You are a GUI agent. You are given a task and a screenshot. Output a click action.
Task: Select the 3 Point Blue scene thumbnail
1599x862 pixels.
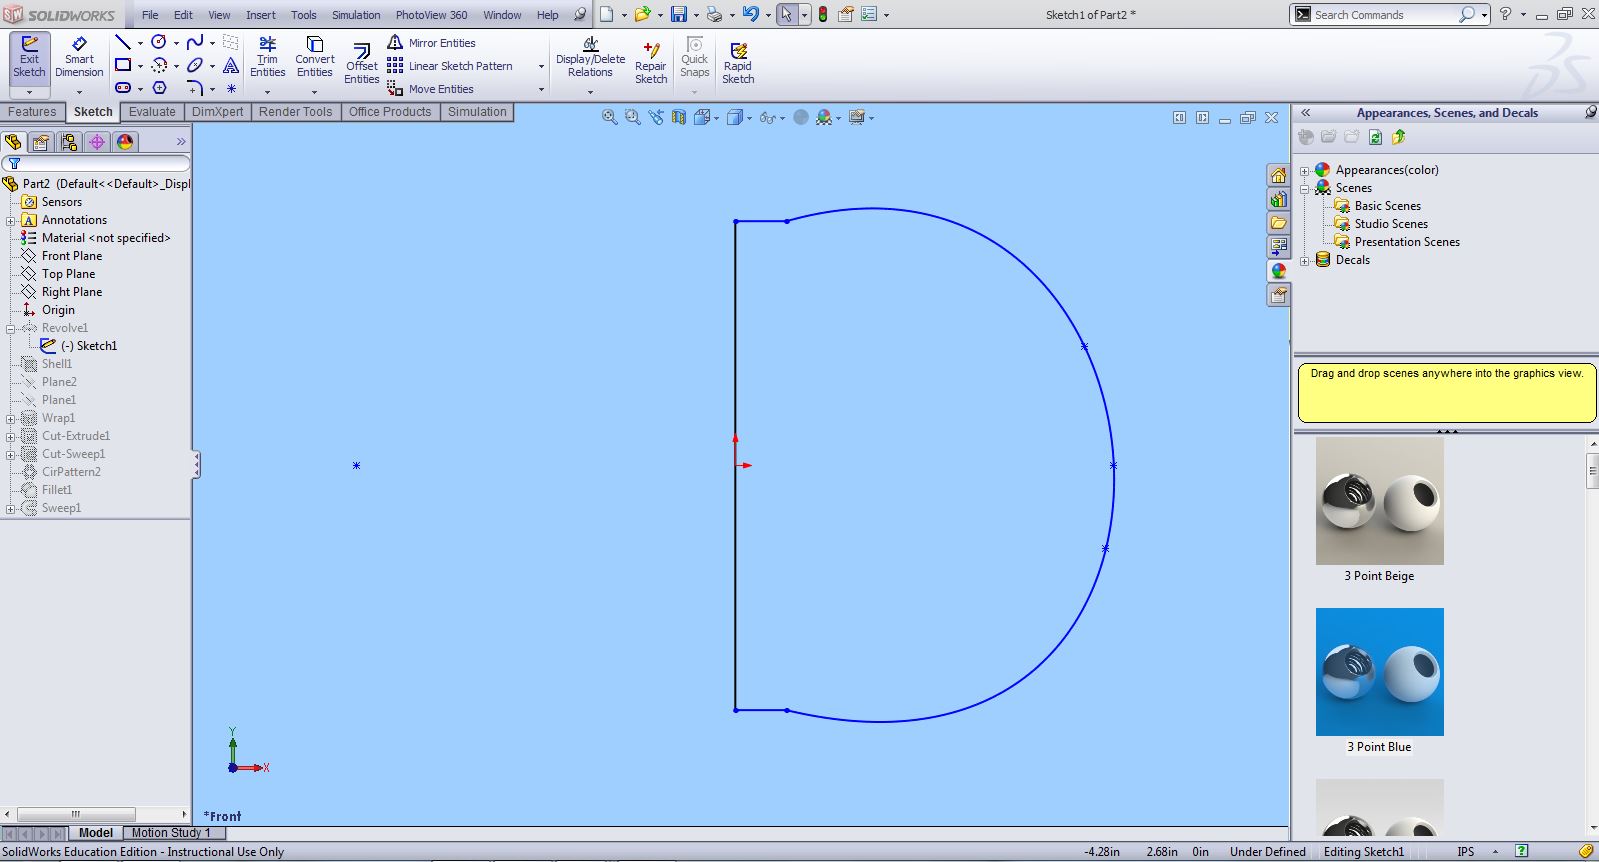pyautogui.click(x=1379, y=672)
